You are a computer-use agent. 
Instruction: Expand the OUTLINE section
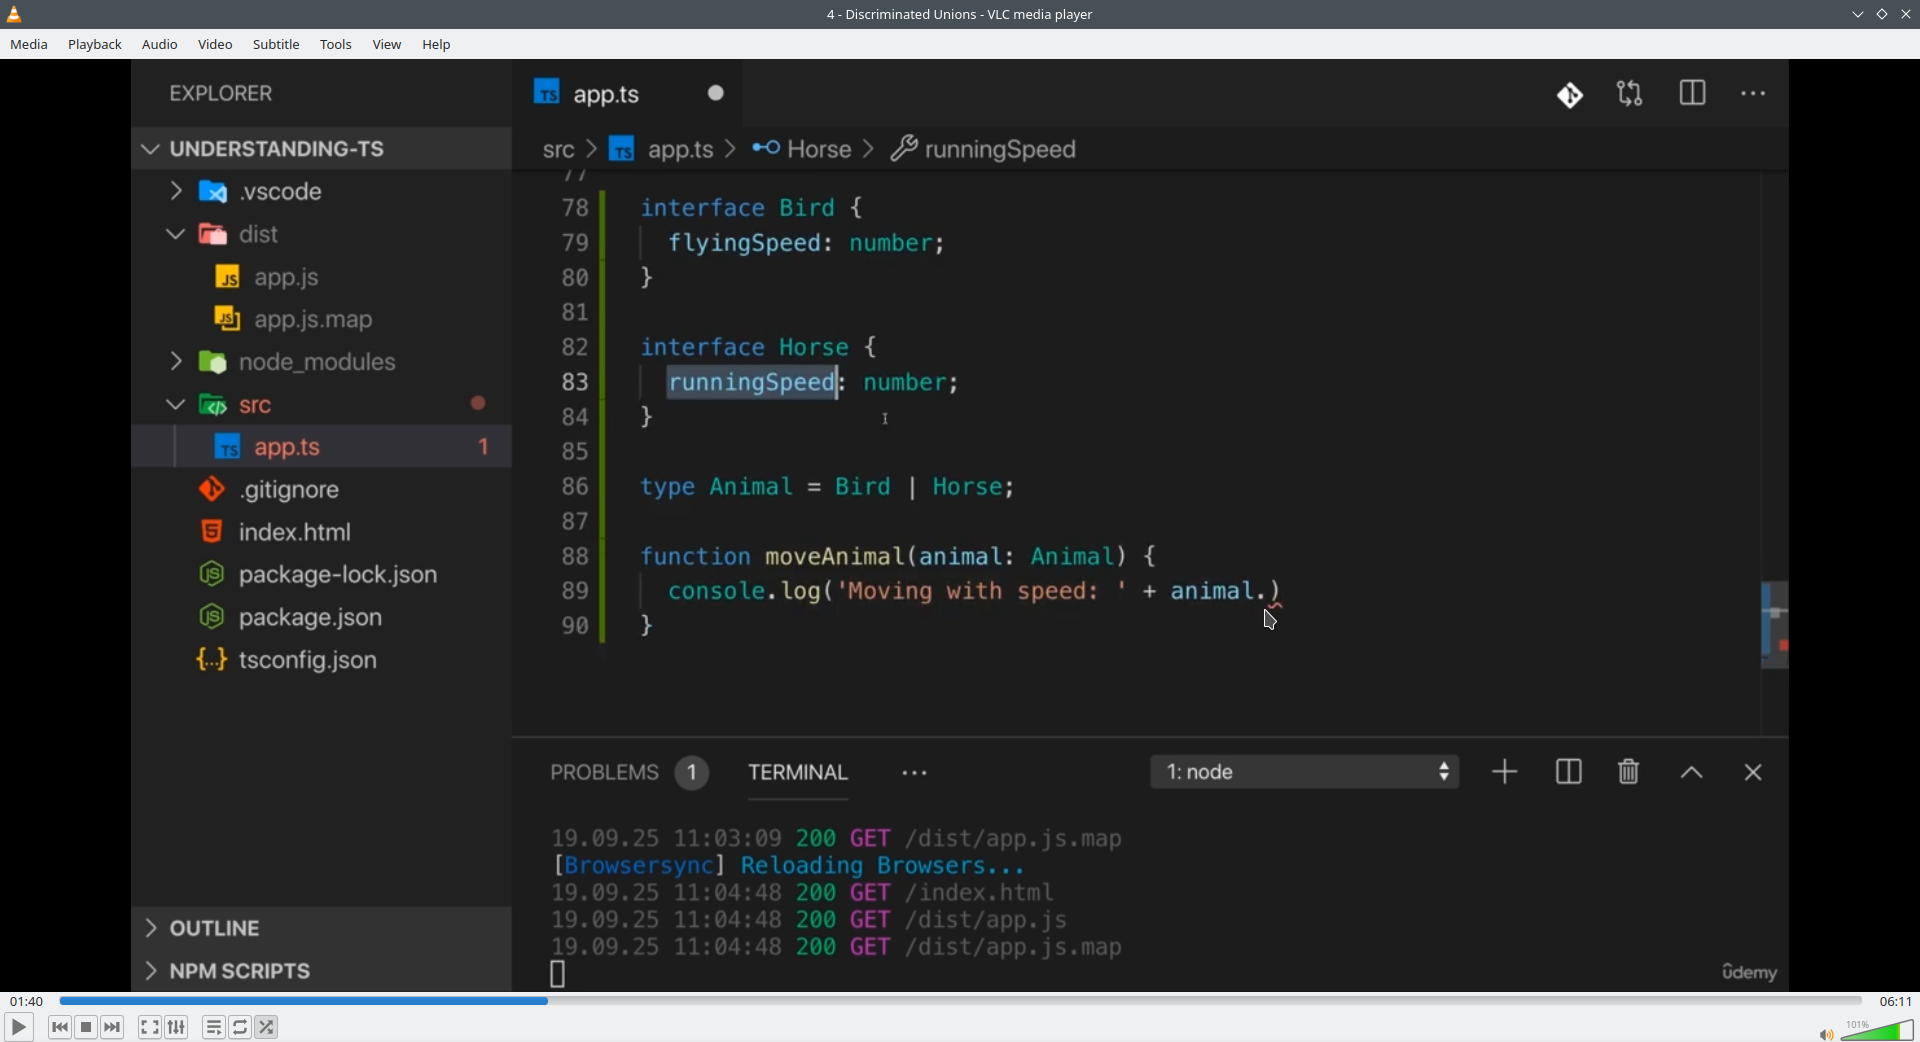[x=320, y=928]
